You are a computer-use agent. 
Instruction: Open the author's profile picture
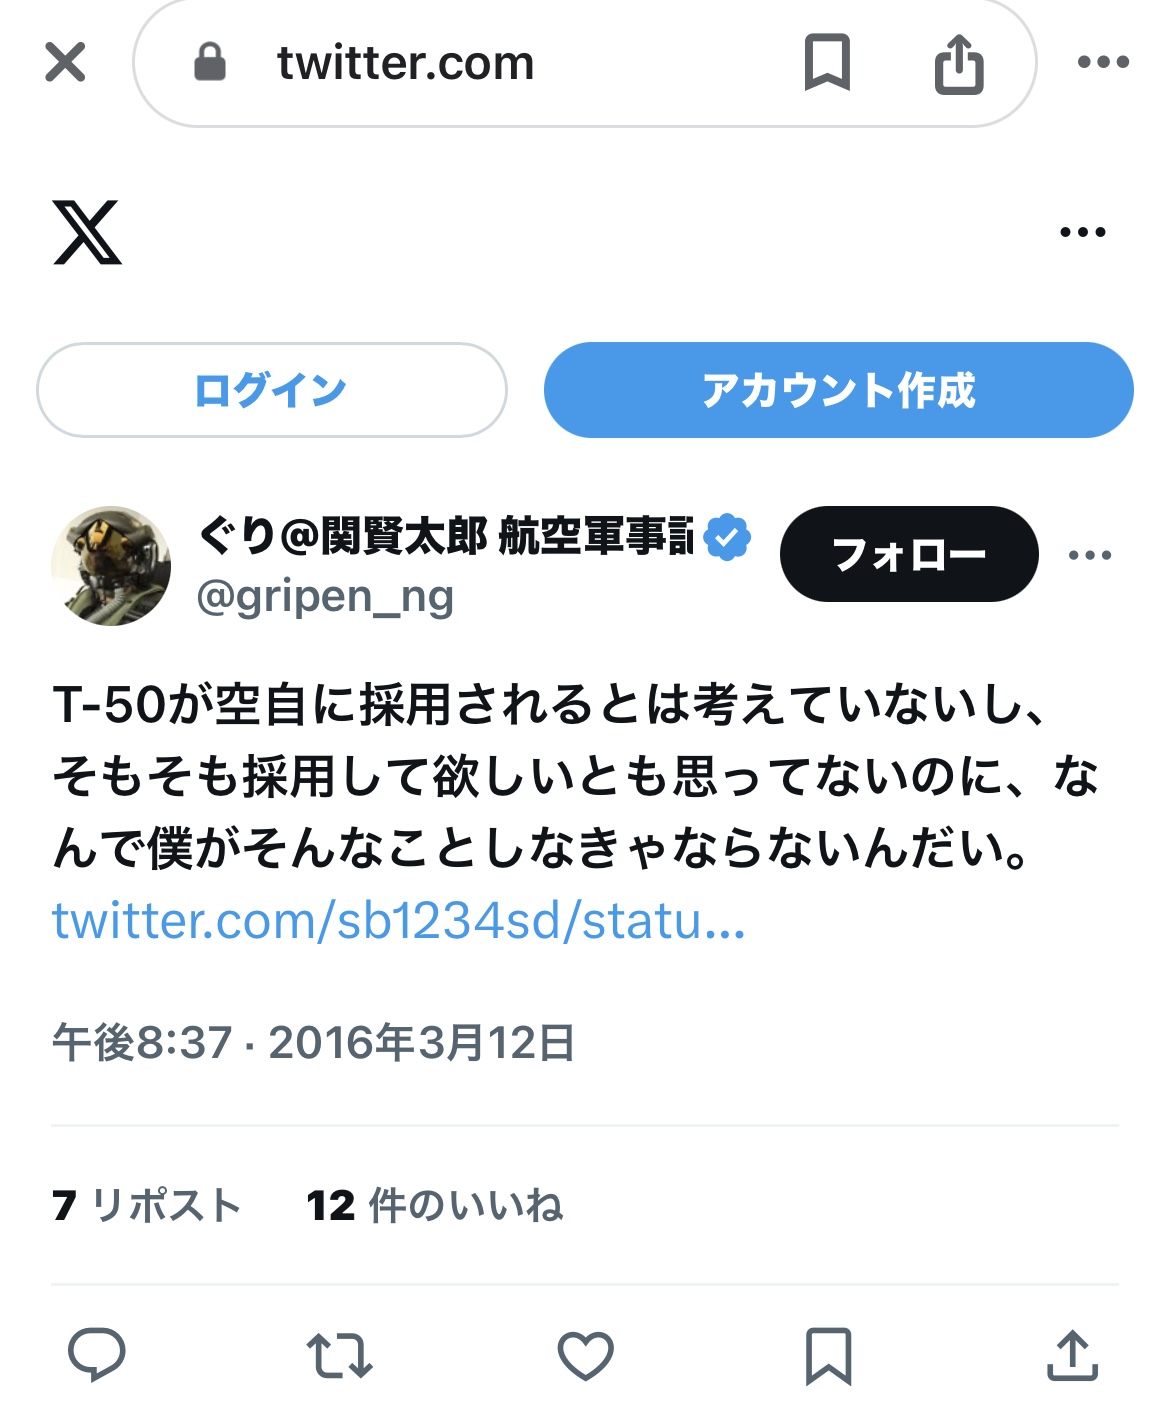[111, 566]
